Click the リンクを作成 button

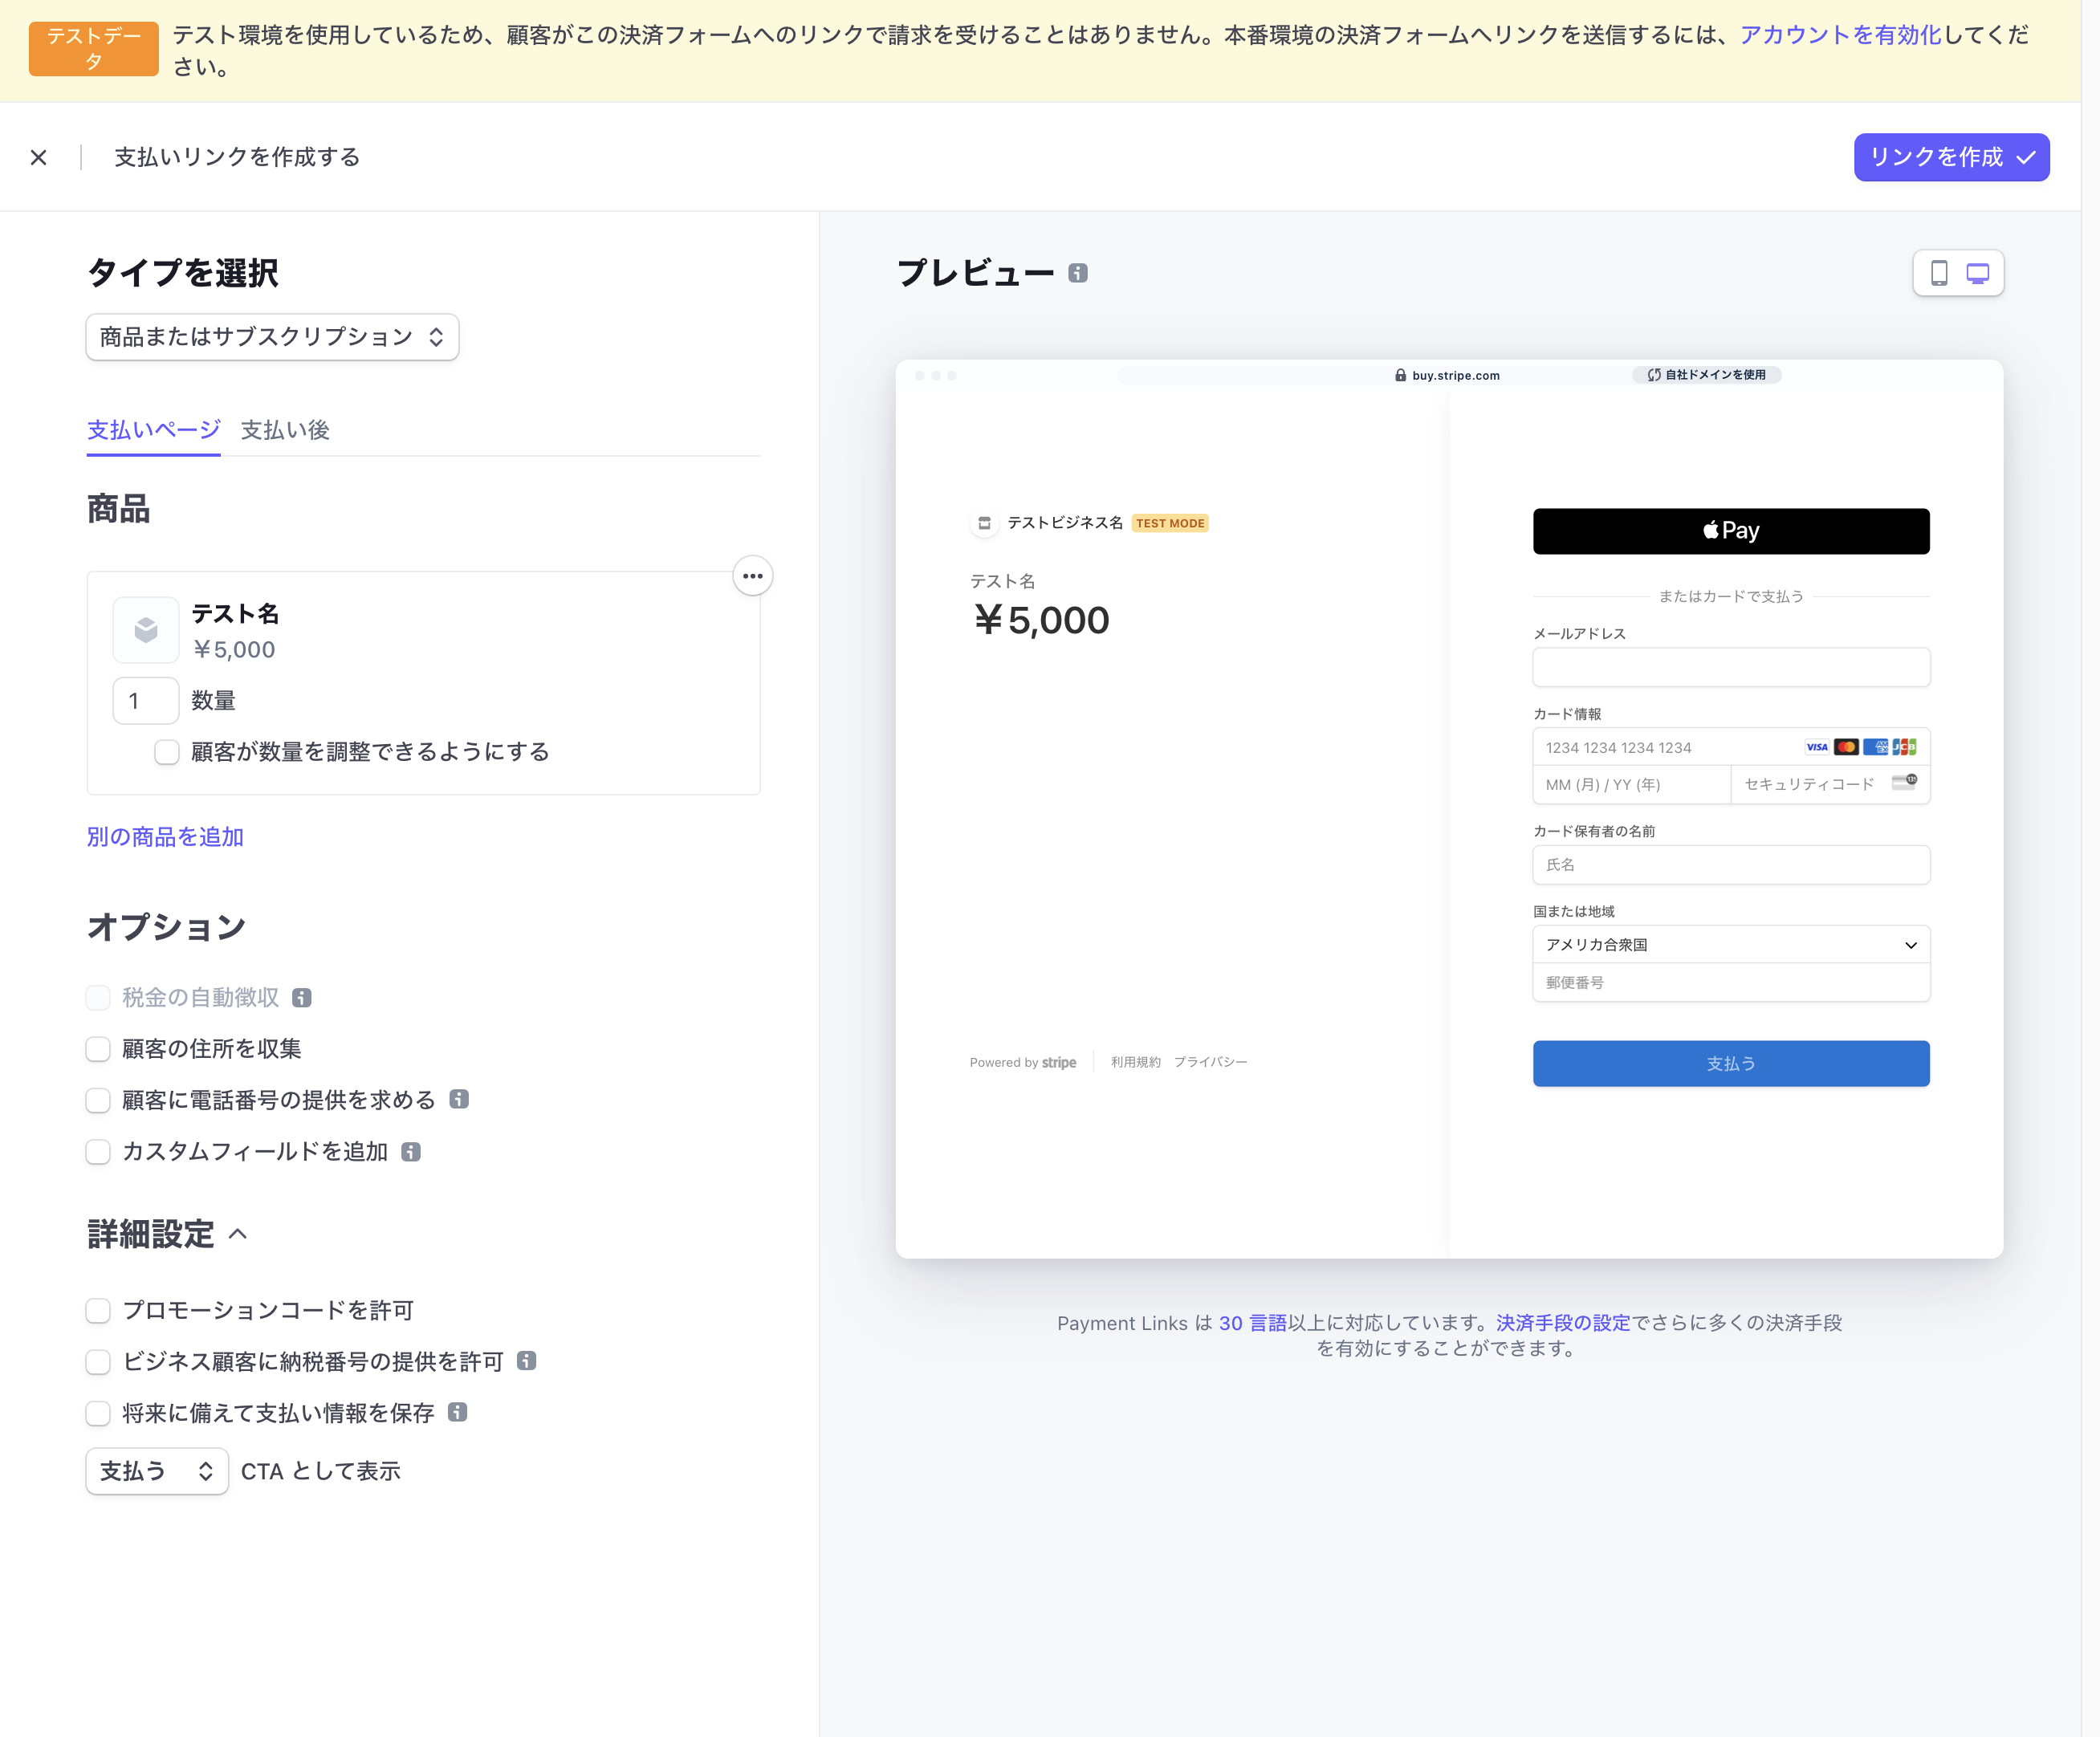click(x=1950, y=157)
